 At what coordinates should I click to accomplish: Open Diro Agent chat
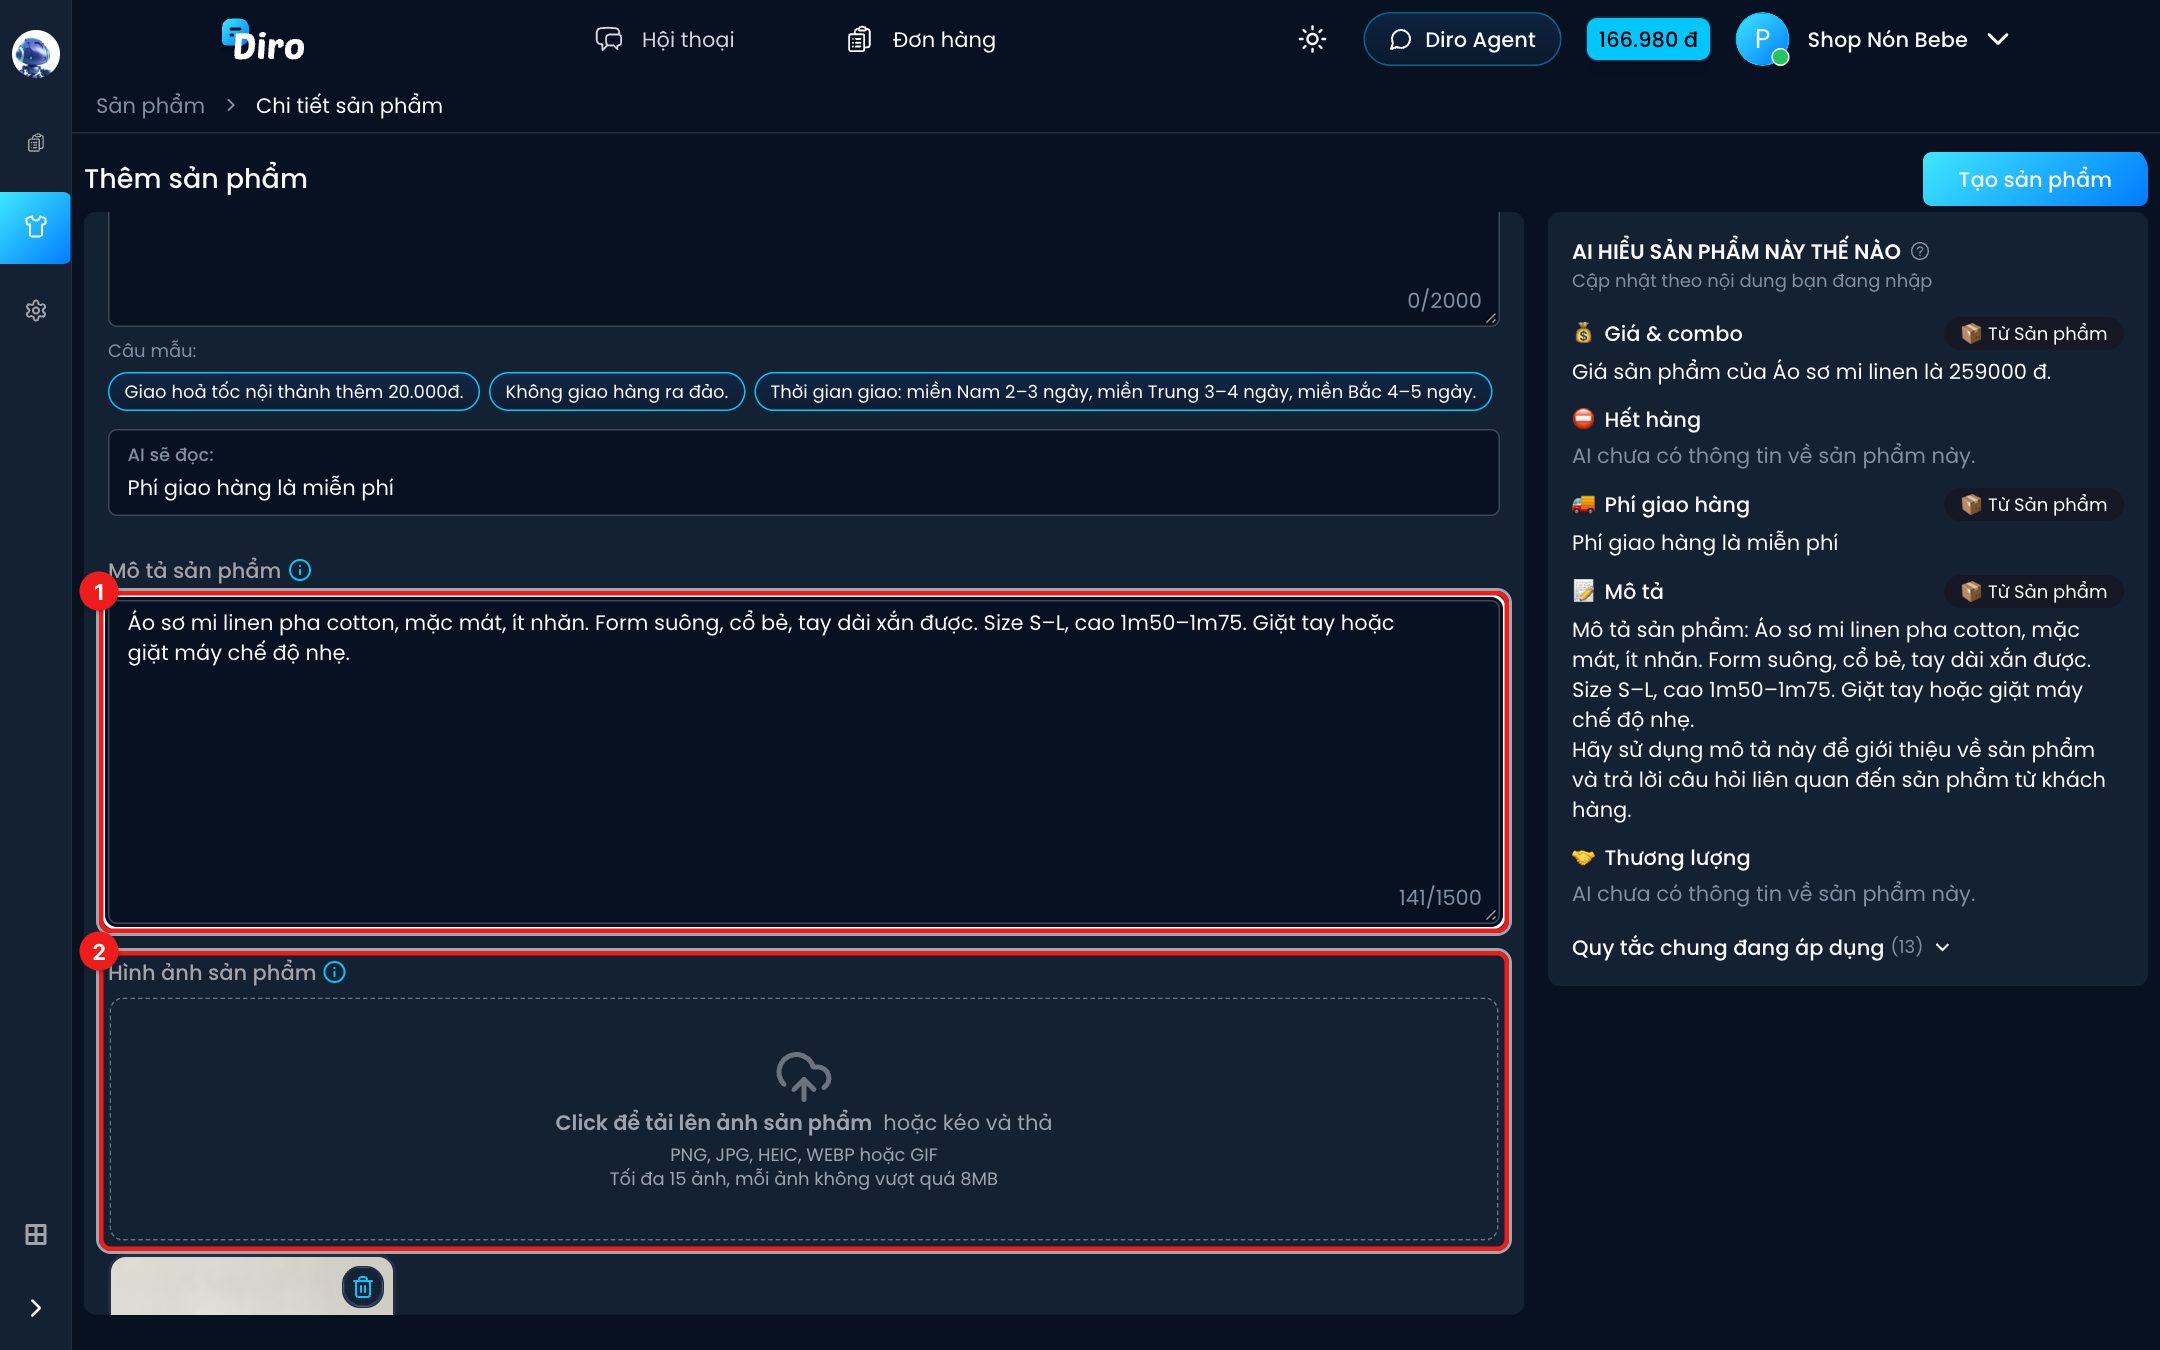point(1461,39)
